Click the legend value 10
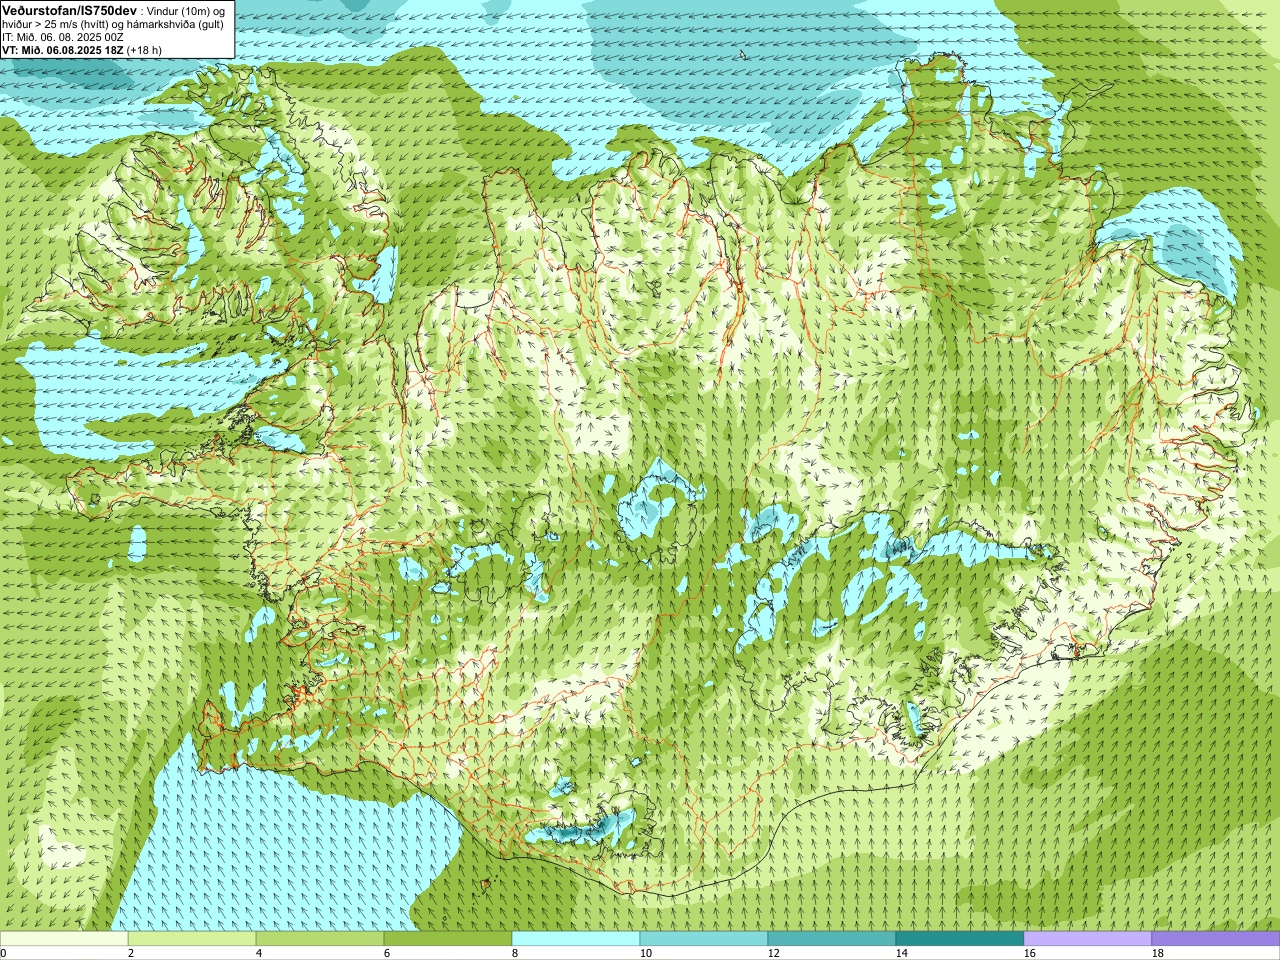This screenshot has height=960, width=1280. [645, 953]
